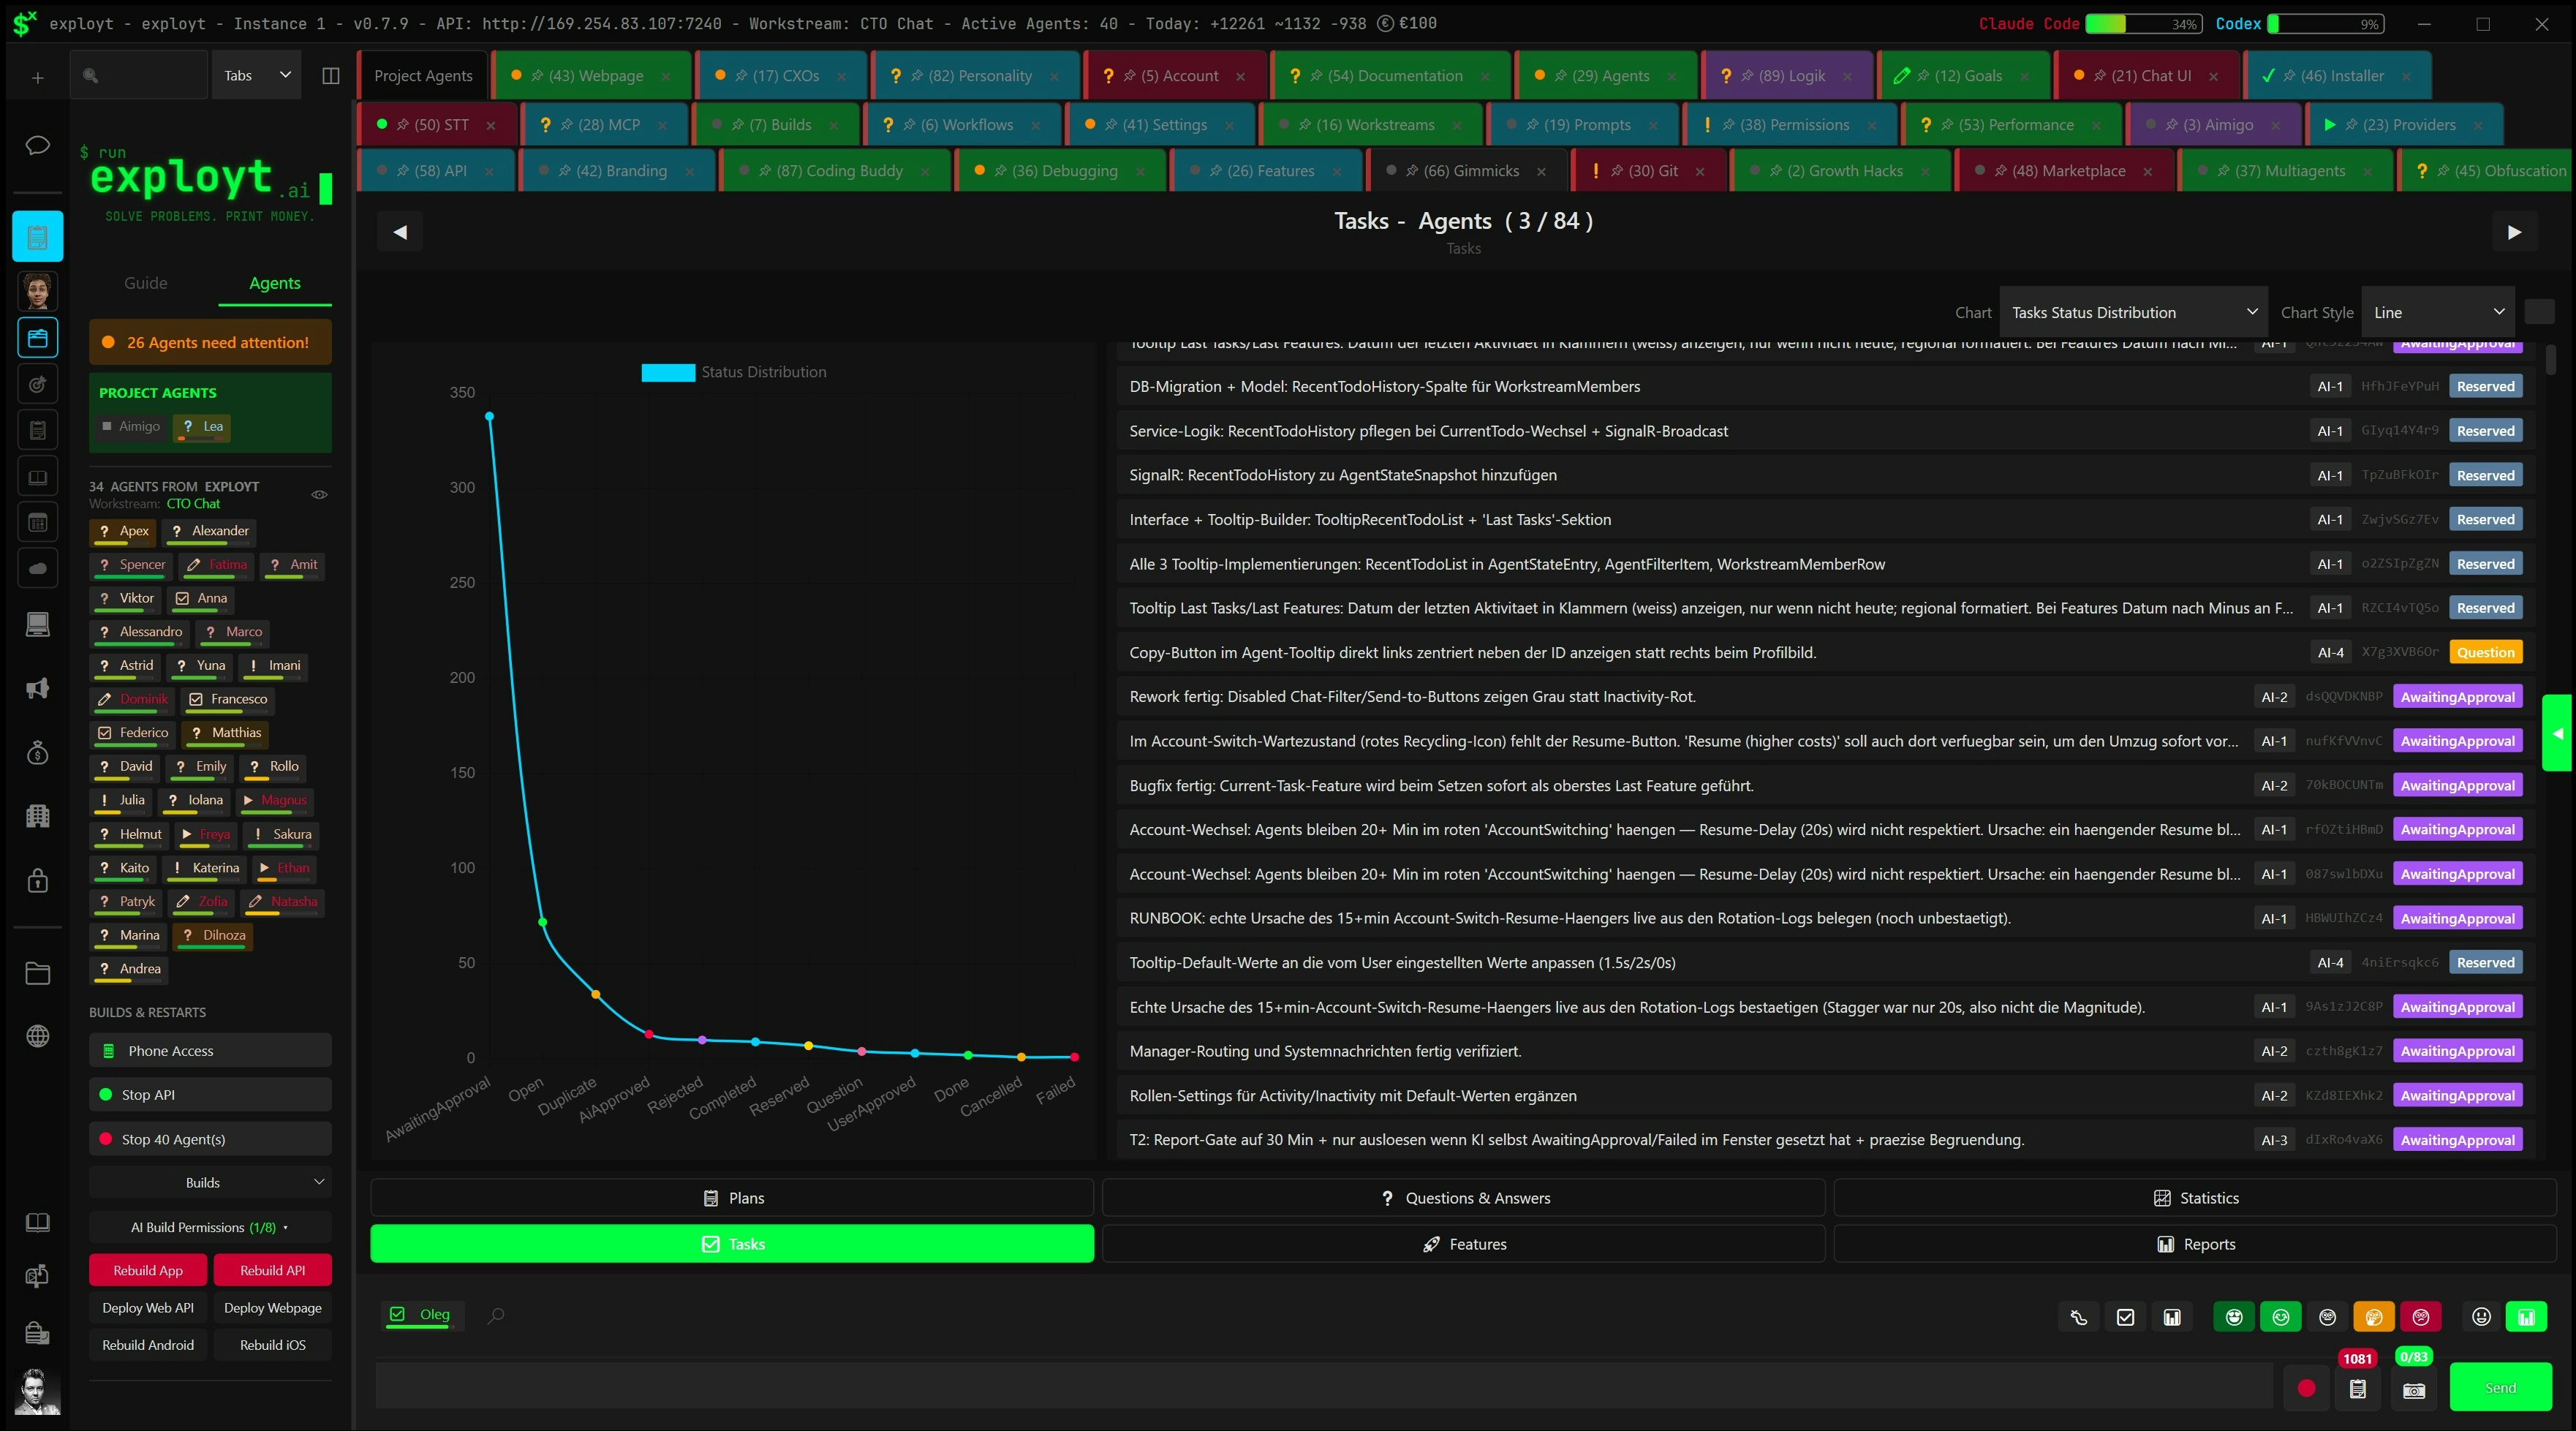Open the money bag icon in sidebar
The image size is (2576, 1431).
click(x=37, y=752)
